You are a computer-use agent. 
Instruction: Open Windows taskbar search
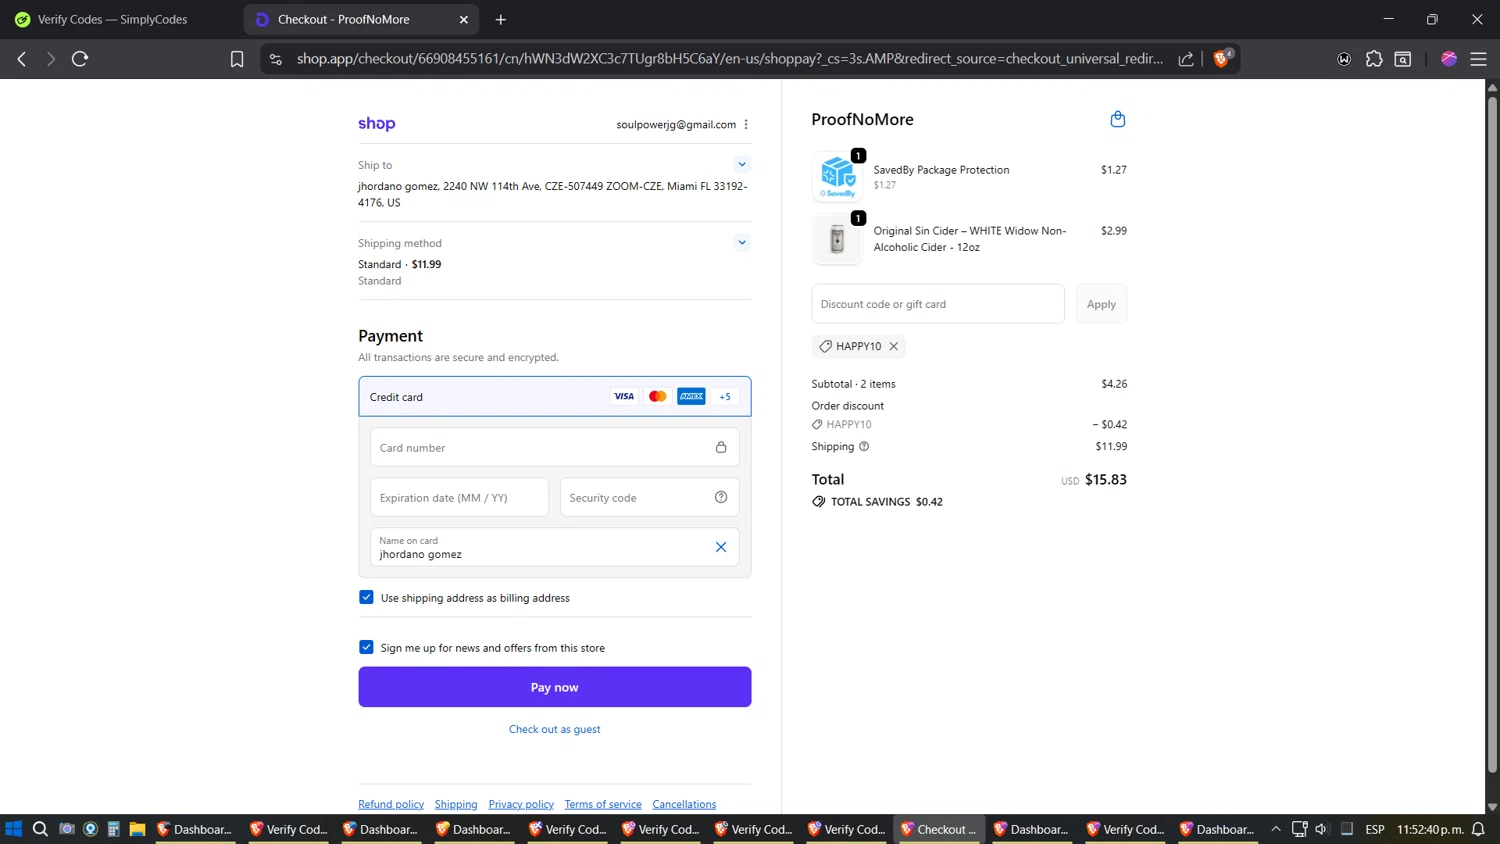tap(40, 829)
